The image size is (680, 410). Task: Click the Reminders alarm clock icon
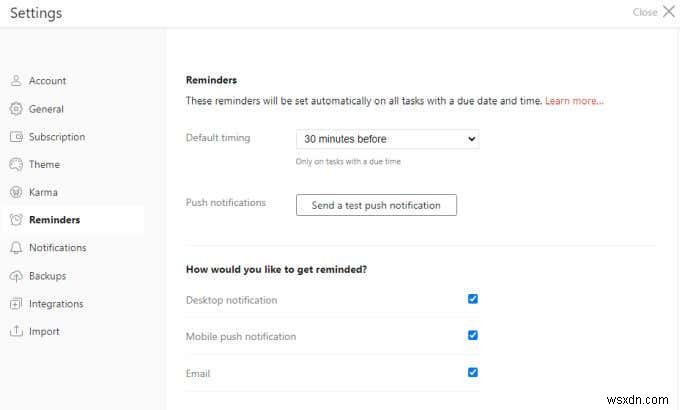16,220
